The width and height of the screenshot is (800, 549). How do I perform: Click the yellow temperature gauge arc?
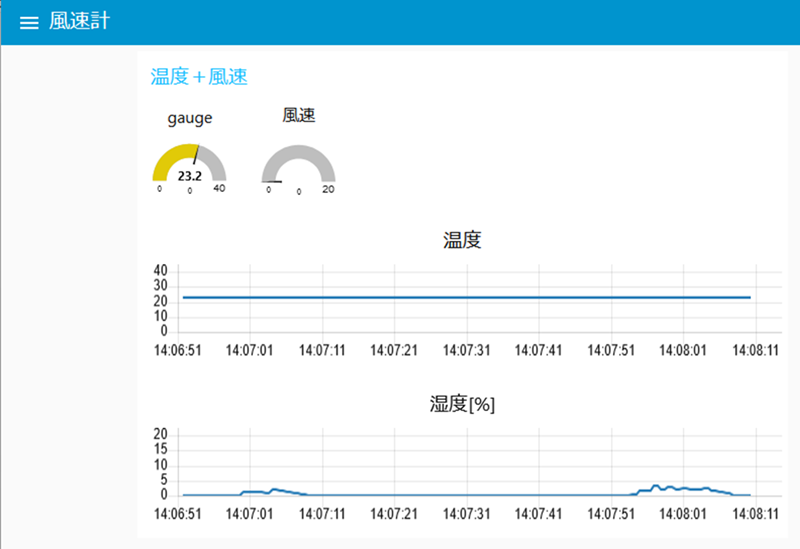point(170,155)
